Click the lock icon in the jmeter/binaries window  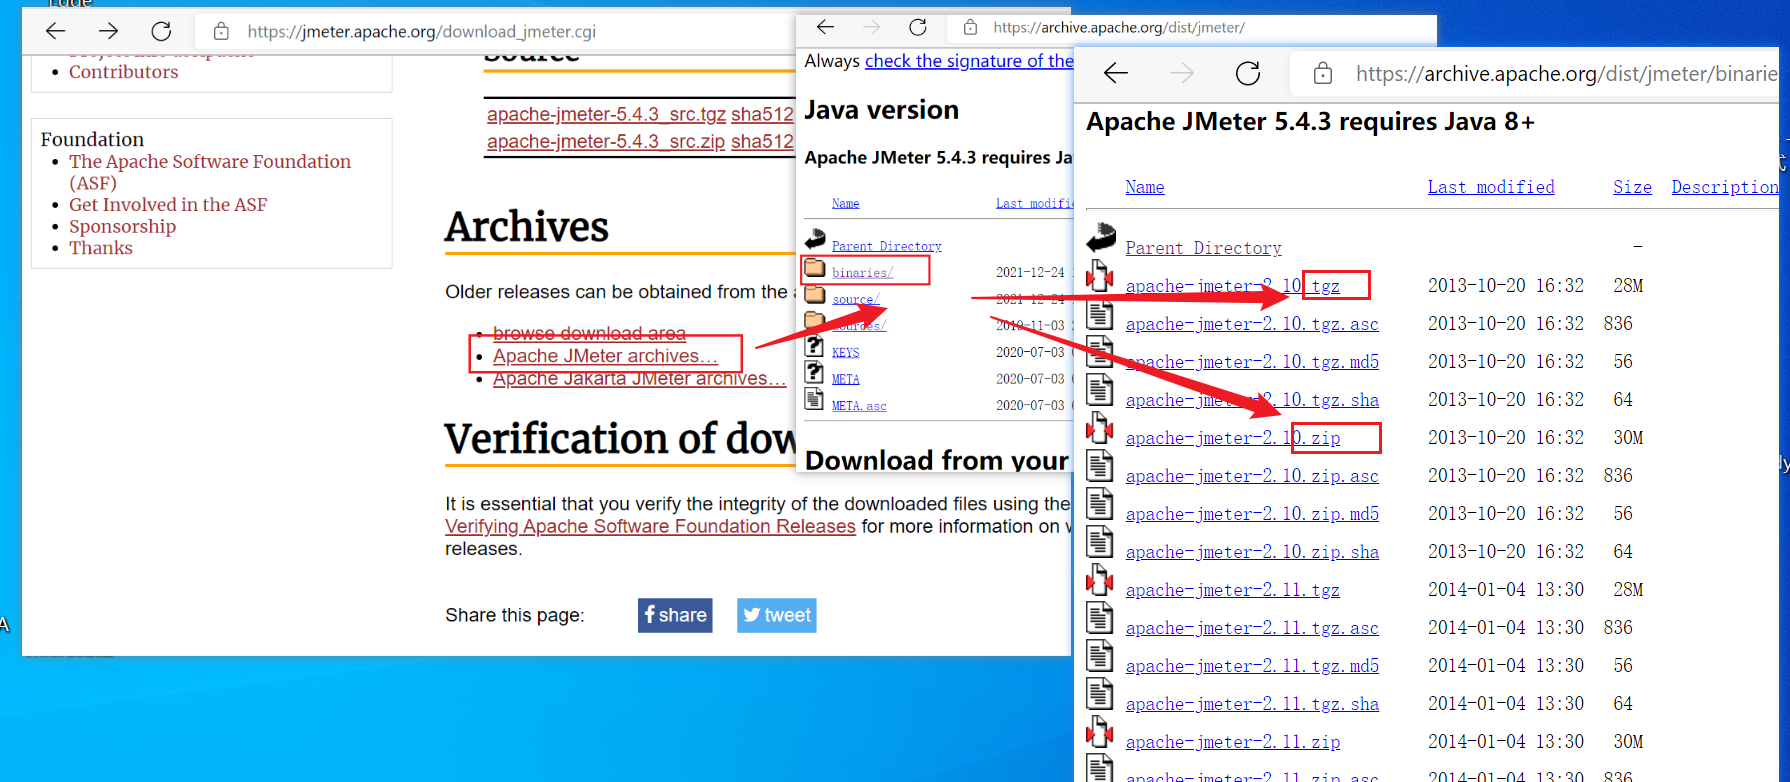[x=1323, y=73]
